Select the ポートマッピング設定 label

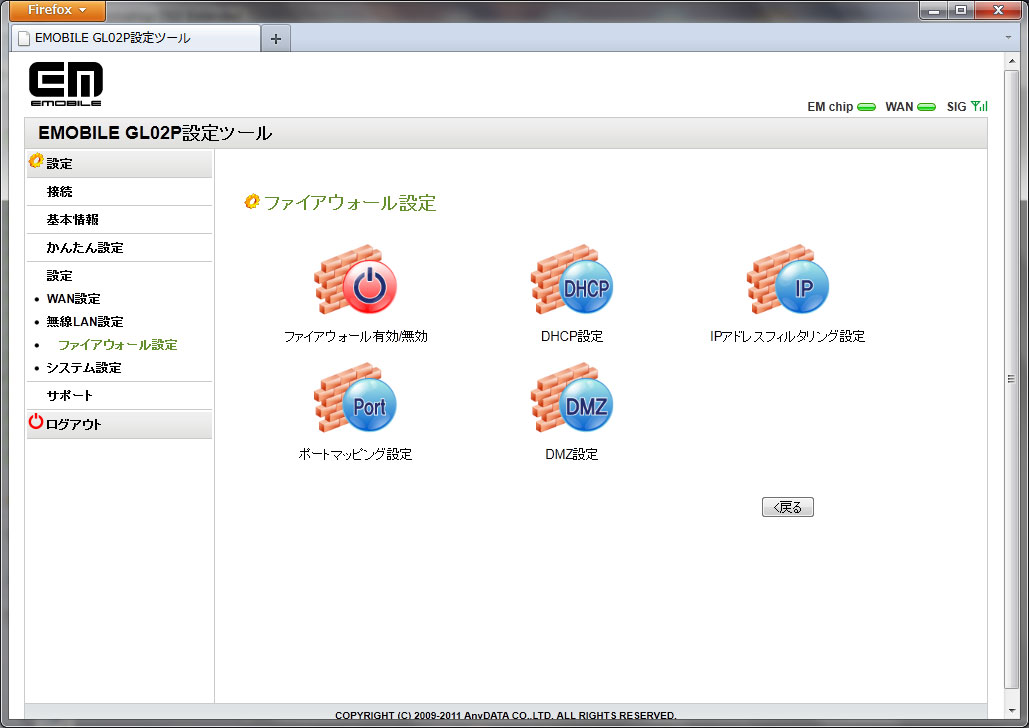tap(355, 454)
